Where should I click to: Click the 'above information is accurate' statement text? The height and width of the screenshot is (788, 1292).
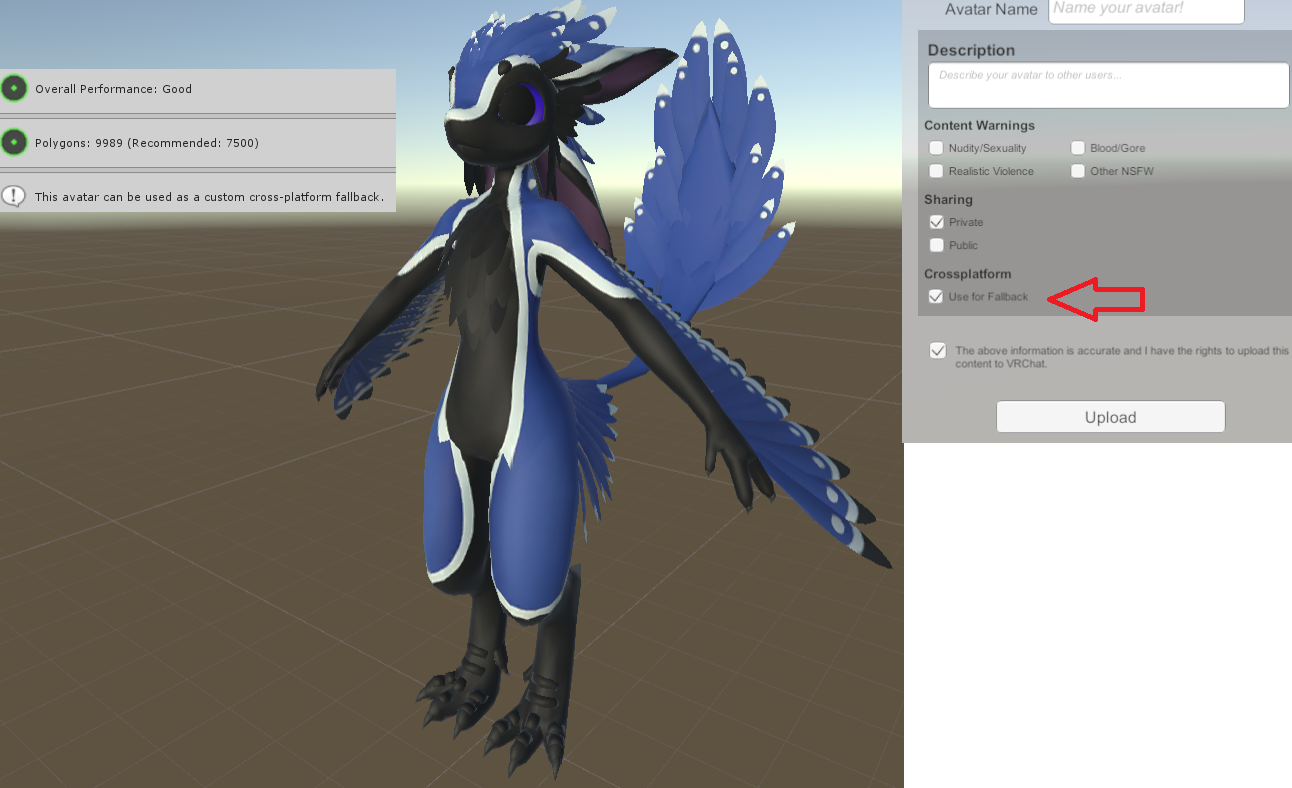(1122, 357)
